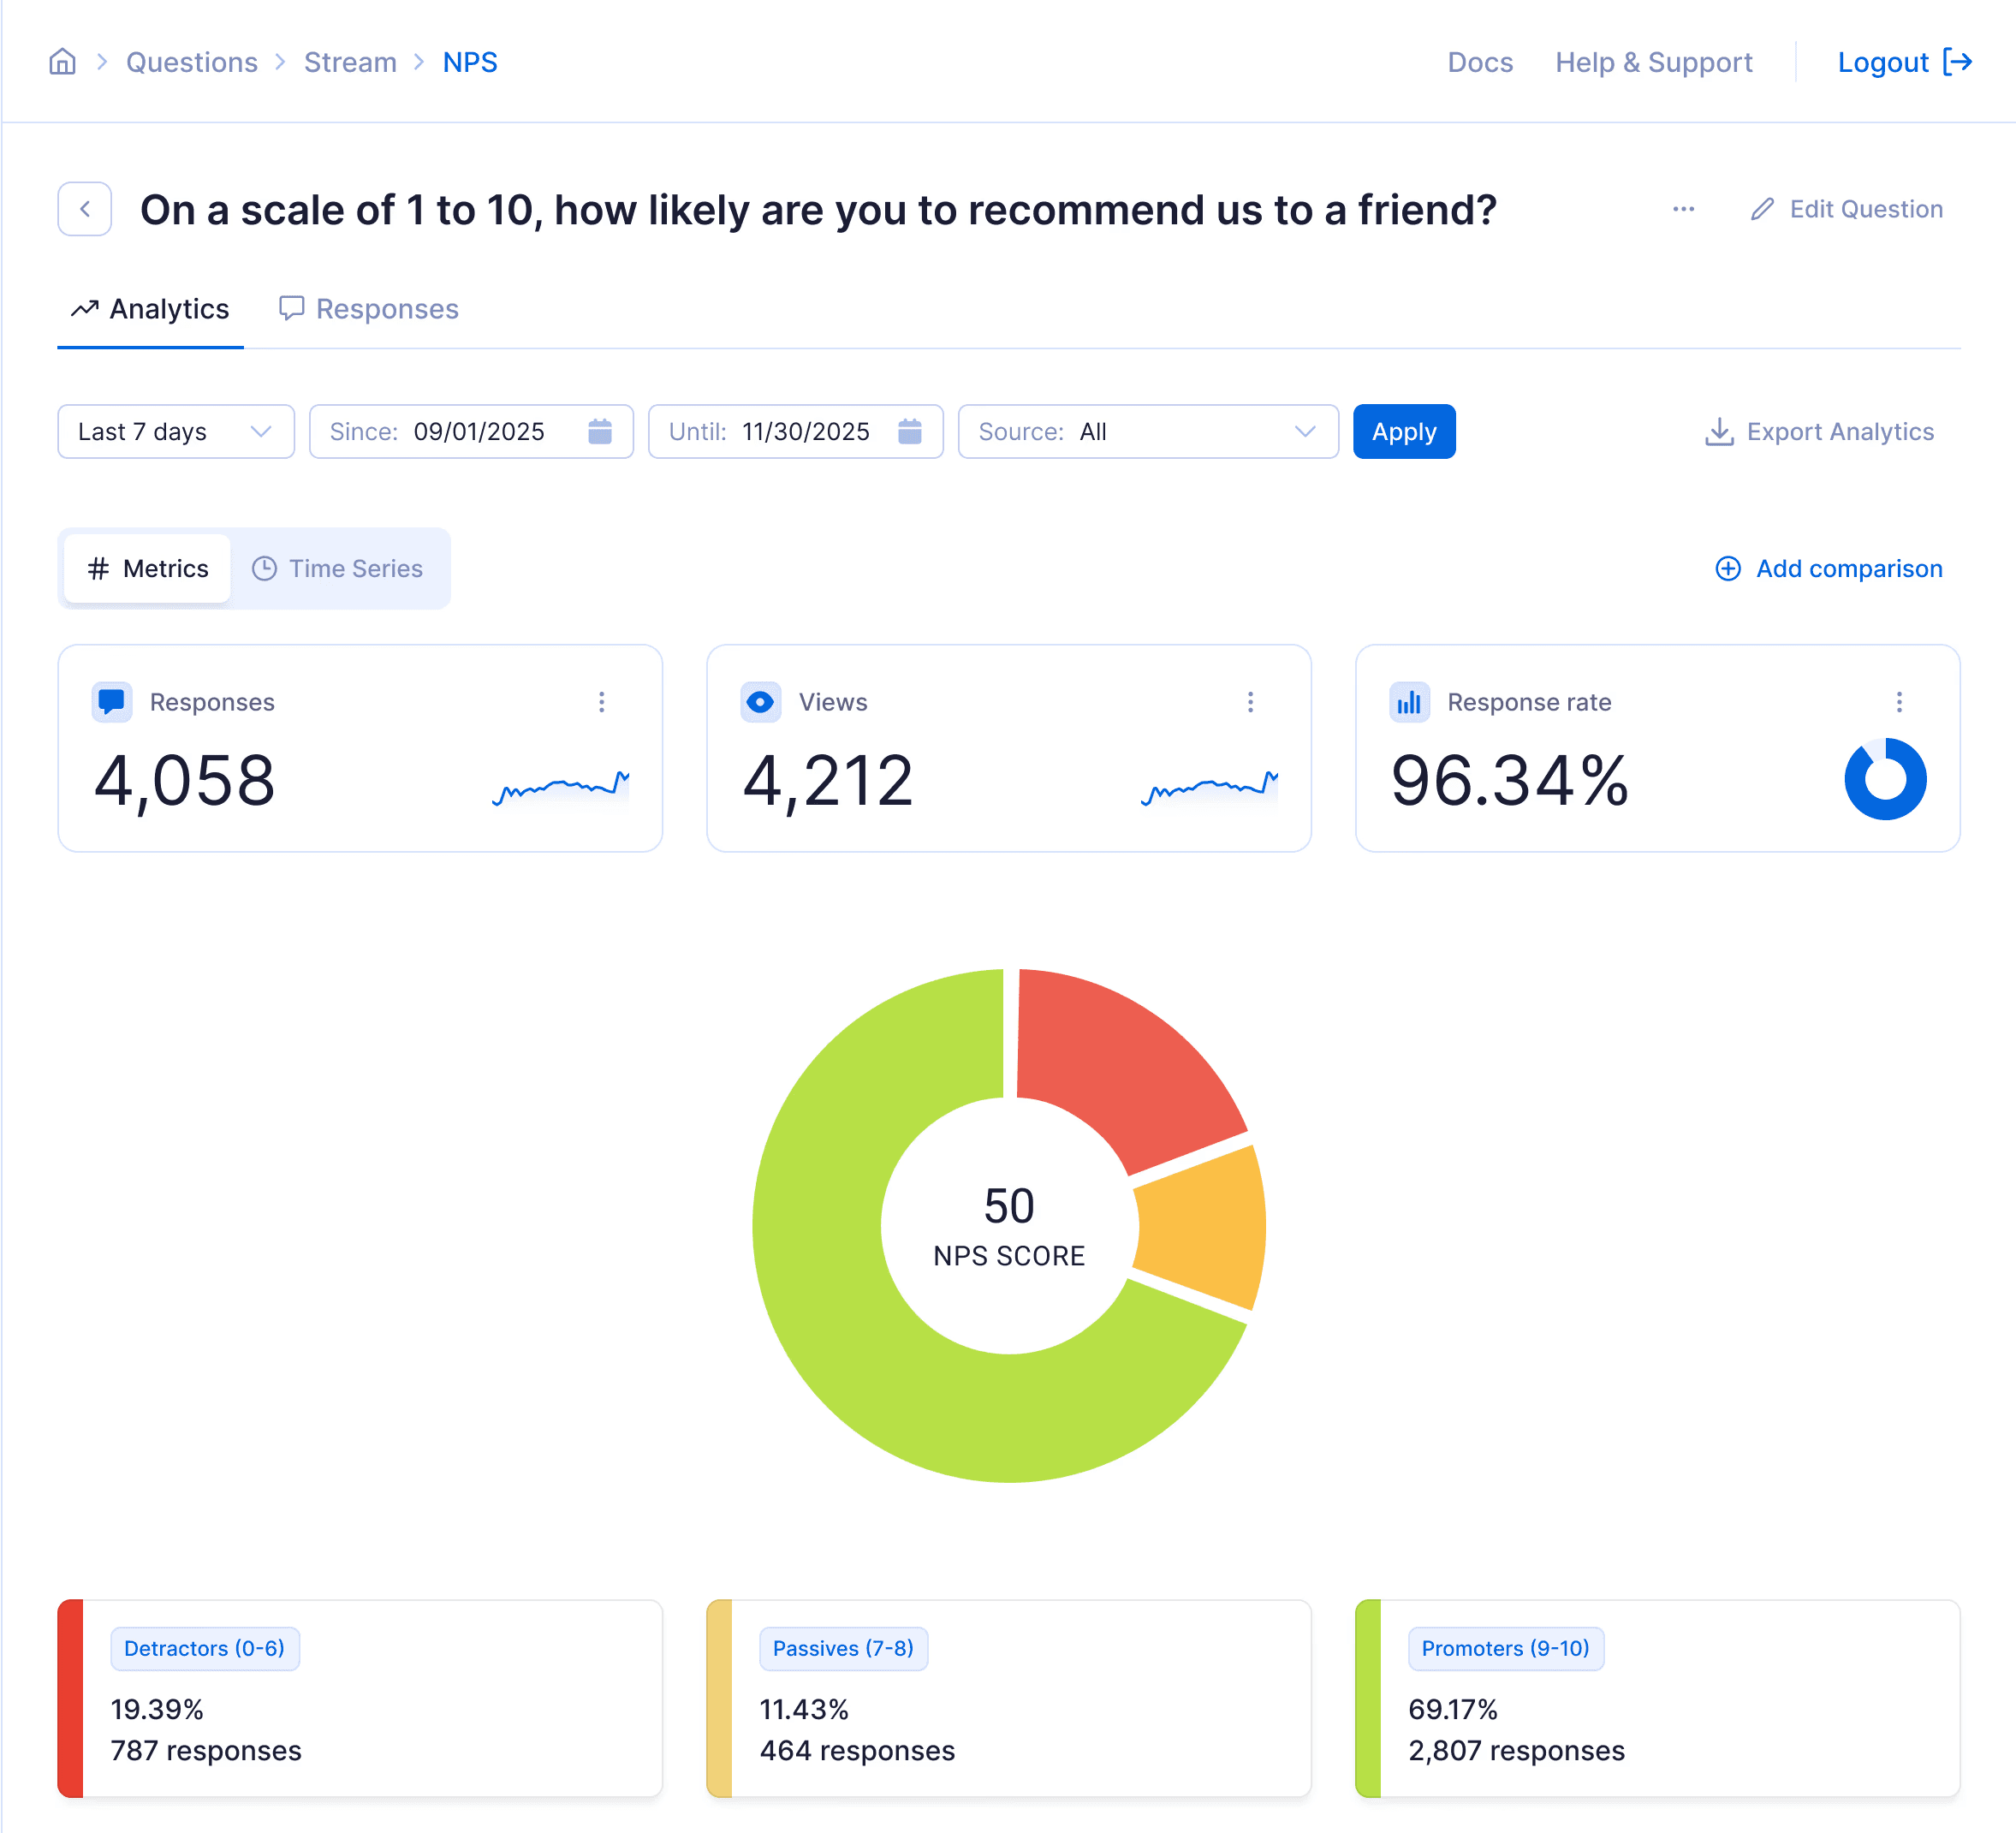The image size is (2016, 1833).
Task: Open Views card kebab menu
Action: pyautogui.click(x=1250, y=702)
